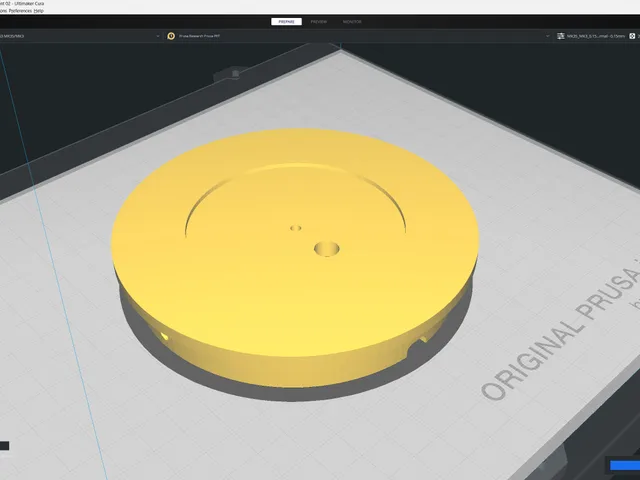Image resolution: width=640 pixels, height=480 pixels.
Task: Click the dark object list box at bottom left
Action: tap(4, 445)
